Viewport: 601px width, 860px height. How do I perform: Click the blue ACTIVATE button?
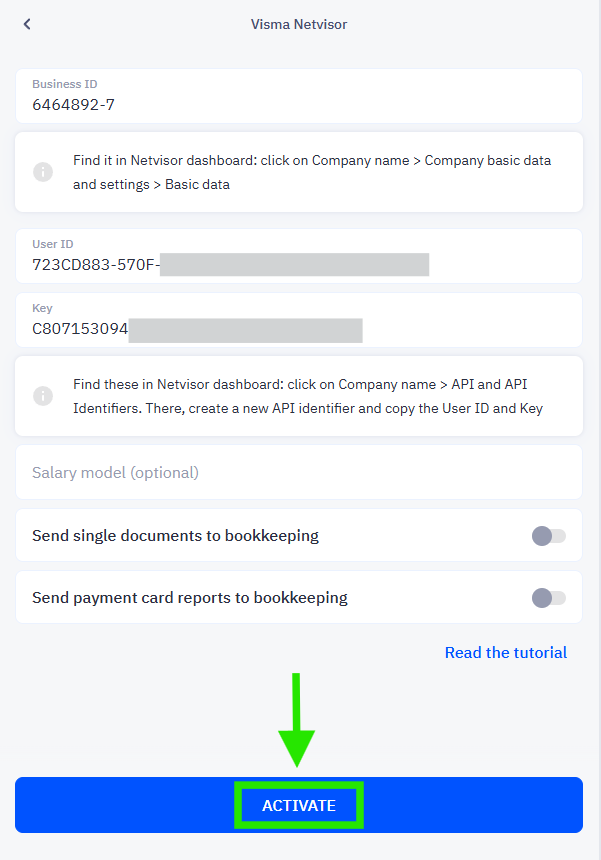point(299,805)
